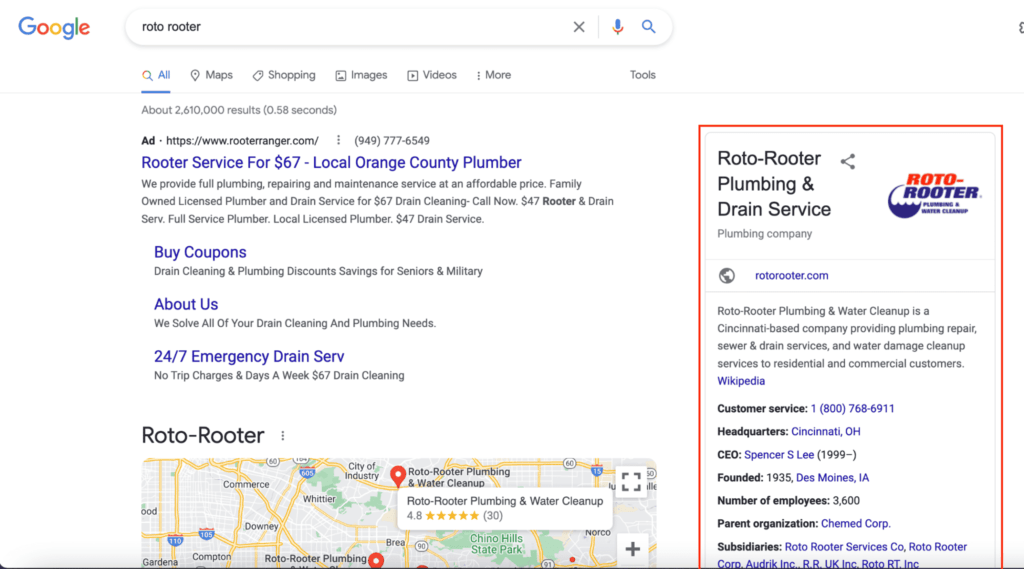Open Des Moines, IA founded link

pyautogui.click(x=832, y=478)
